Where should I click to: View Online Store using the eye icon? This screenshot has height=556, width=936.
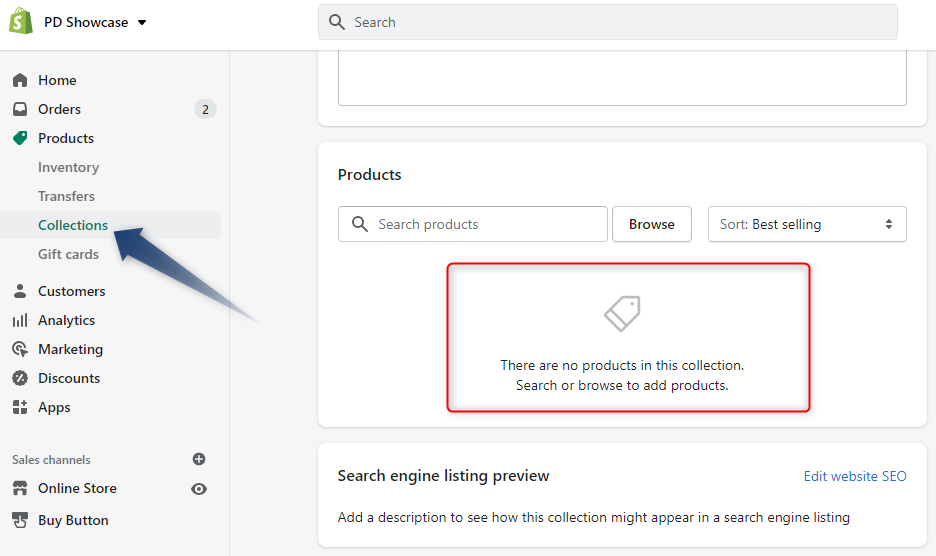pyautogui.click(x=199, y=488)
